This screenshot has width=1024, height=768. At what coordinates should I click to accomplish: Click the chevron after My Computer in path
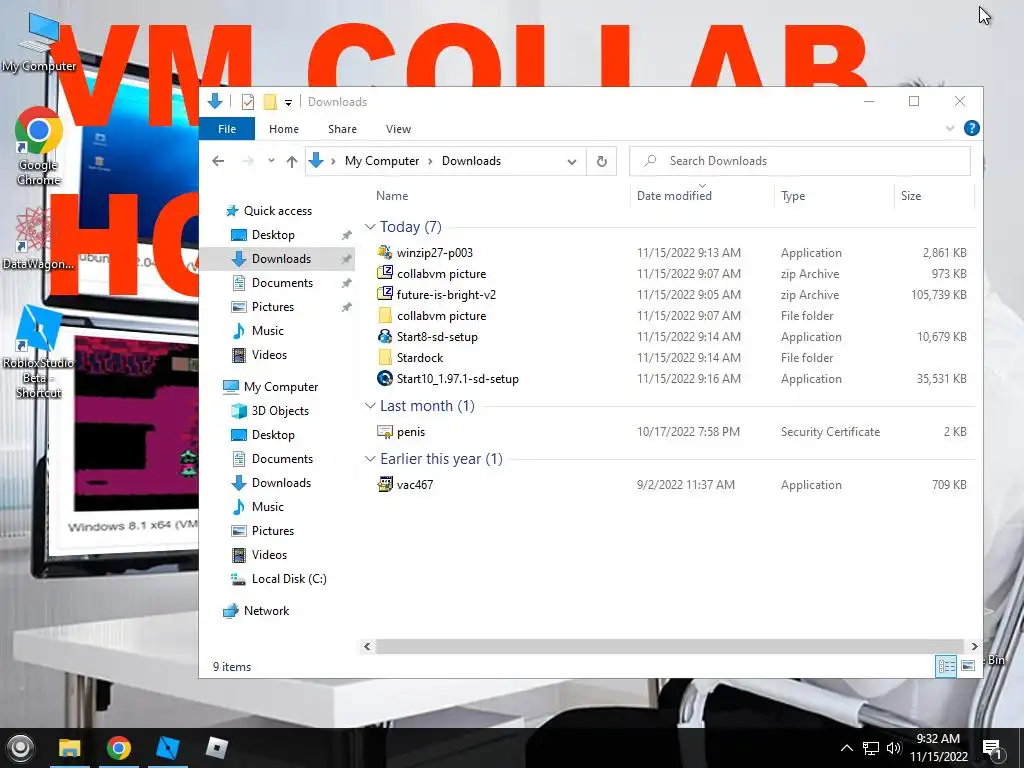pyautogui.click(x=430, y=161)
